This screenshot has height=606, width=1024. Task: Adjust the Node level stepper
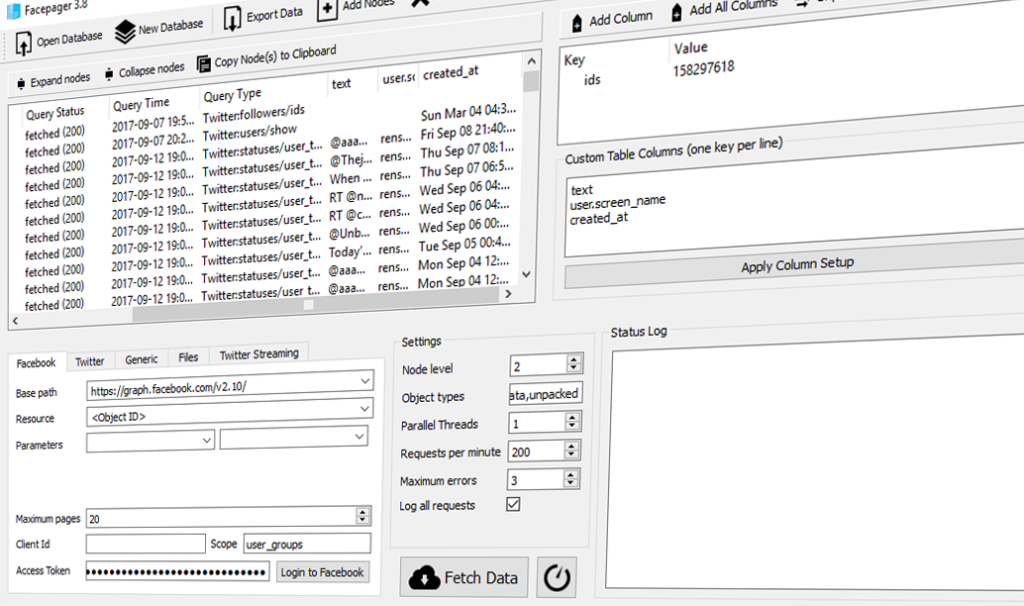point(573,363)
